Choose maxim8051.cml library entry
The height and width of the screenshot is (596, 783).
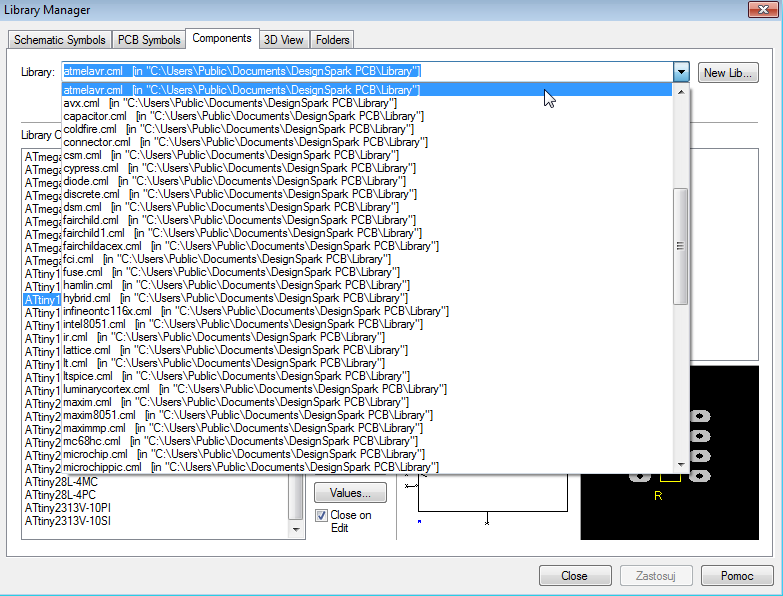click(367, 415)
